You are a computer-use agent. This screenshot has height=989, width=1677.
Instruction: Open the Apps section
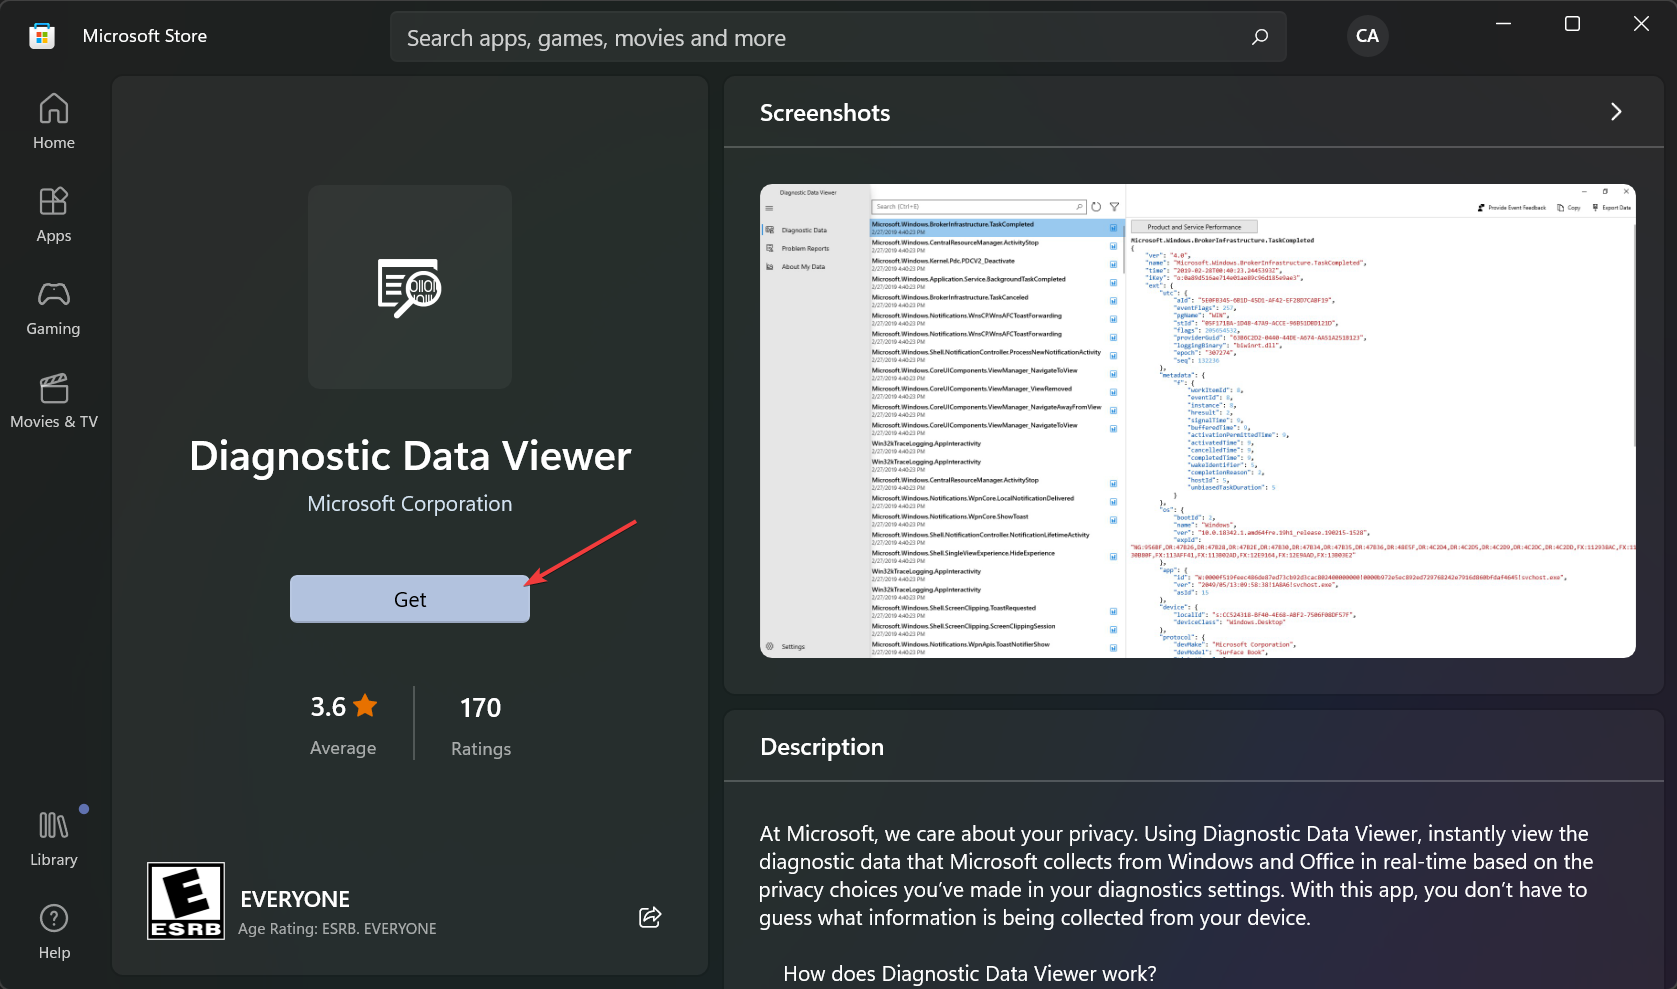54,215
